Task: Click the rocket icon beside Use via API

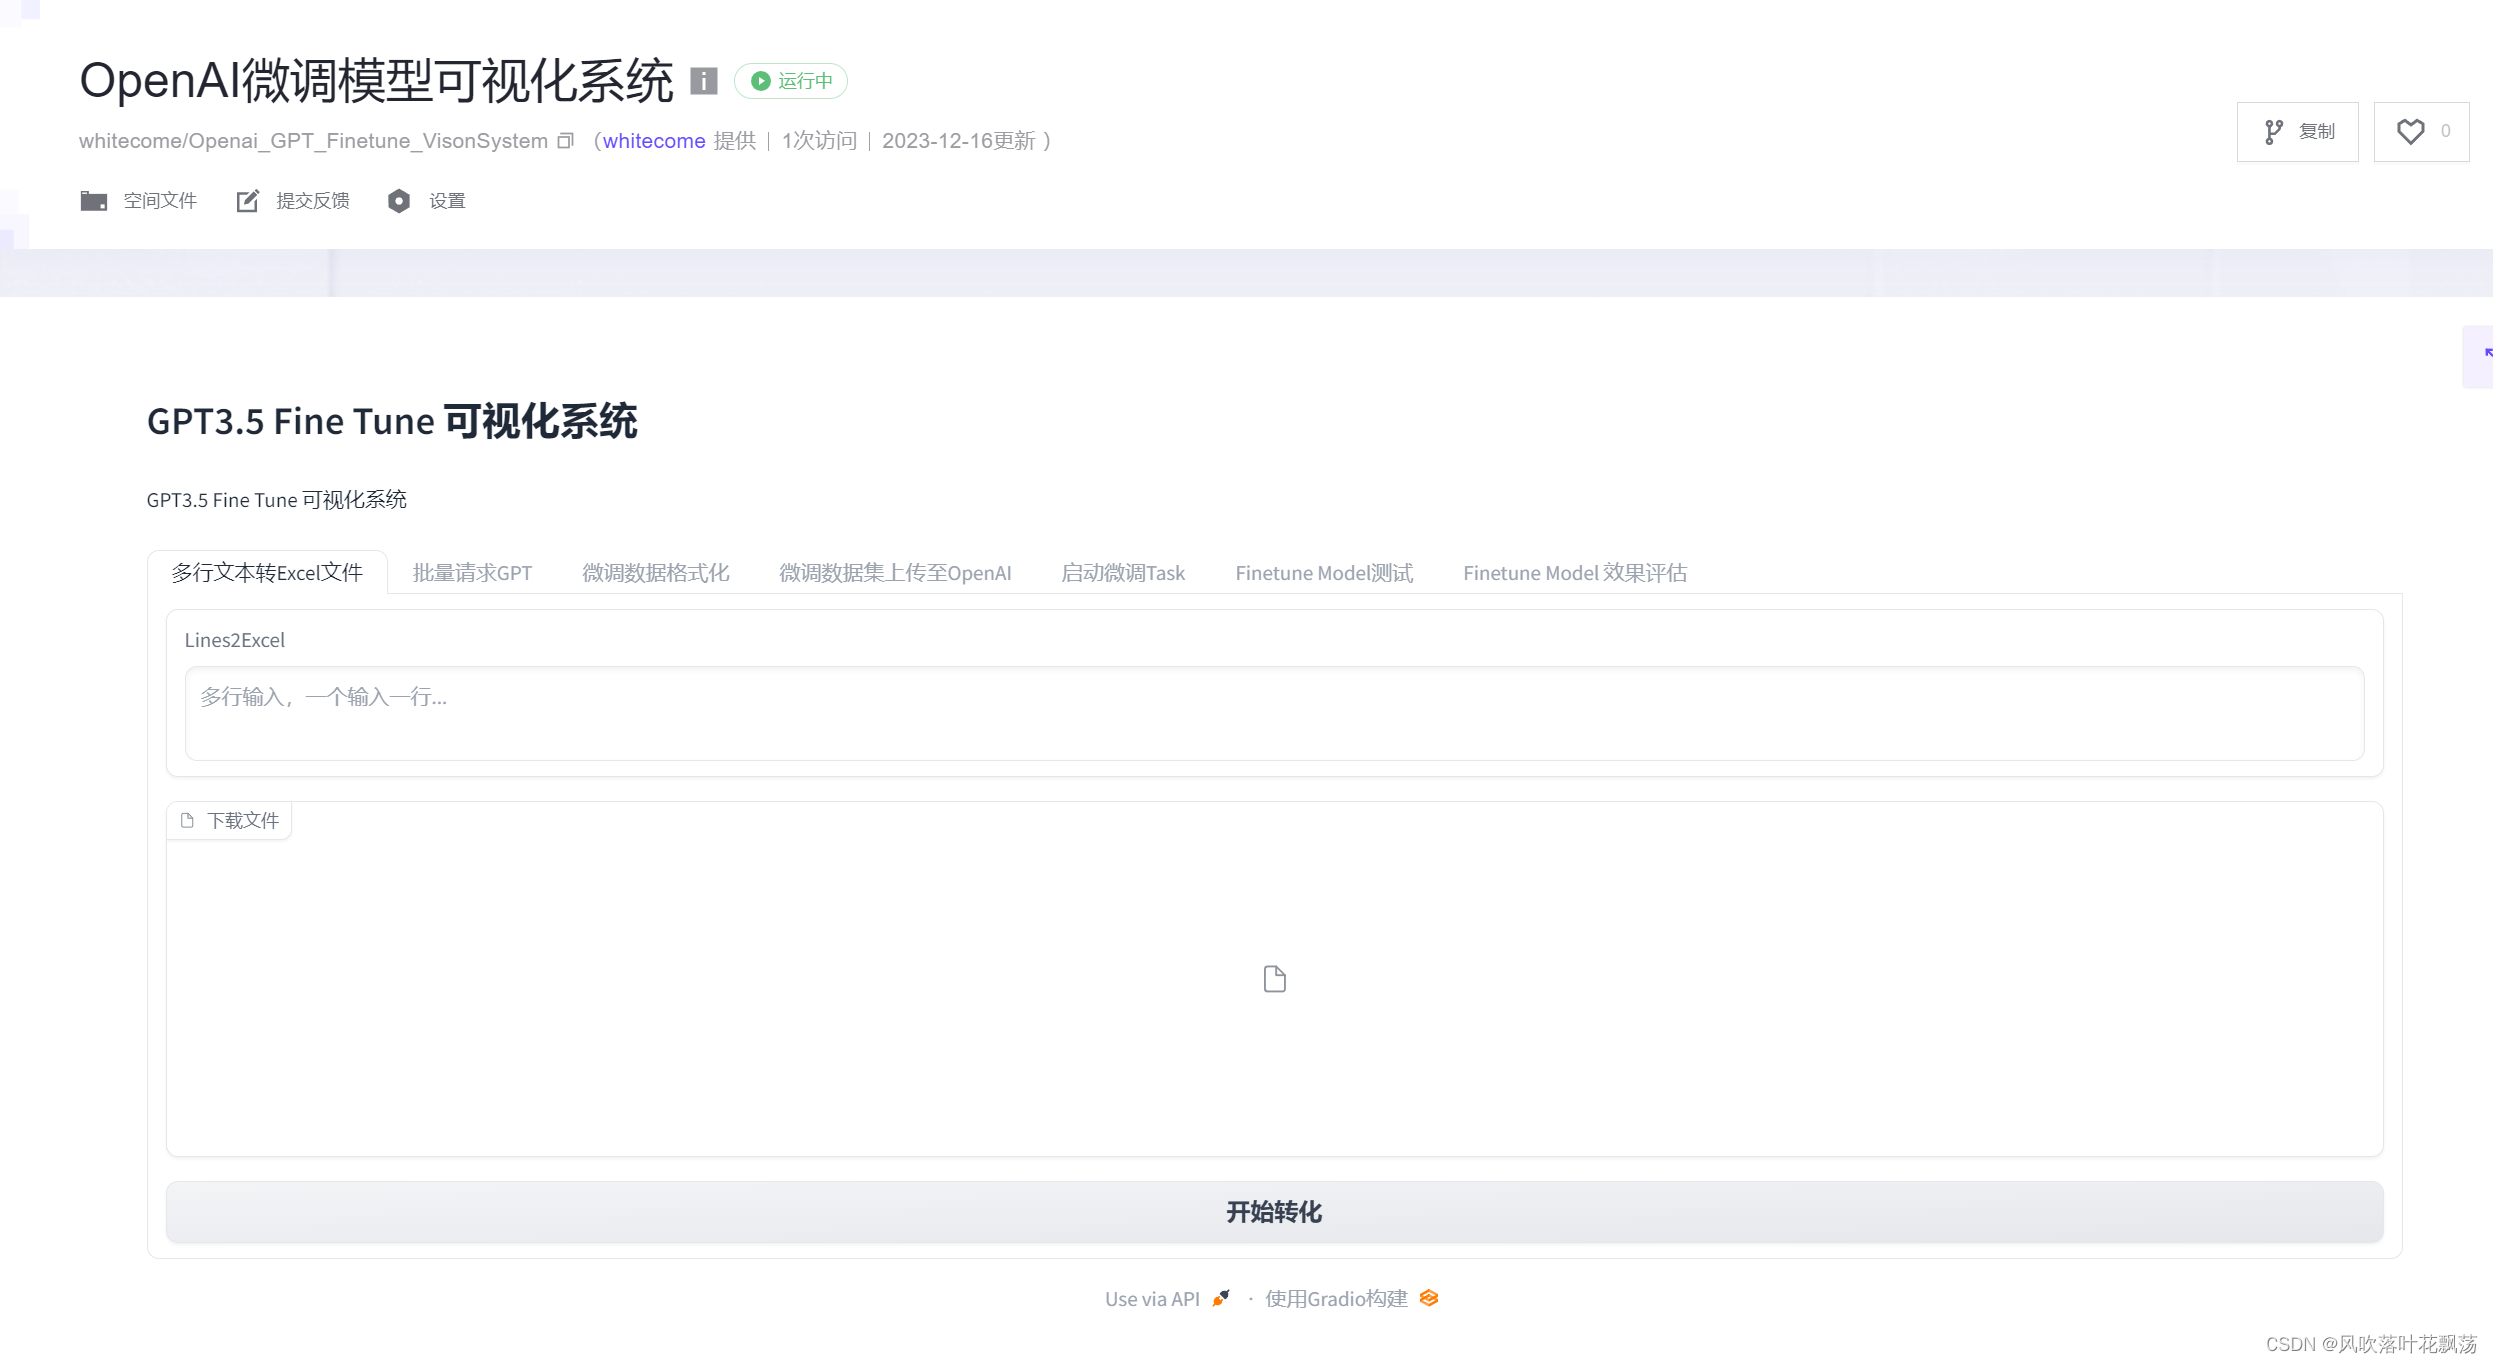Action: [1218, 1298]
